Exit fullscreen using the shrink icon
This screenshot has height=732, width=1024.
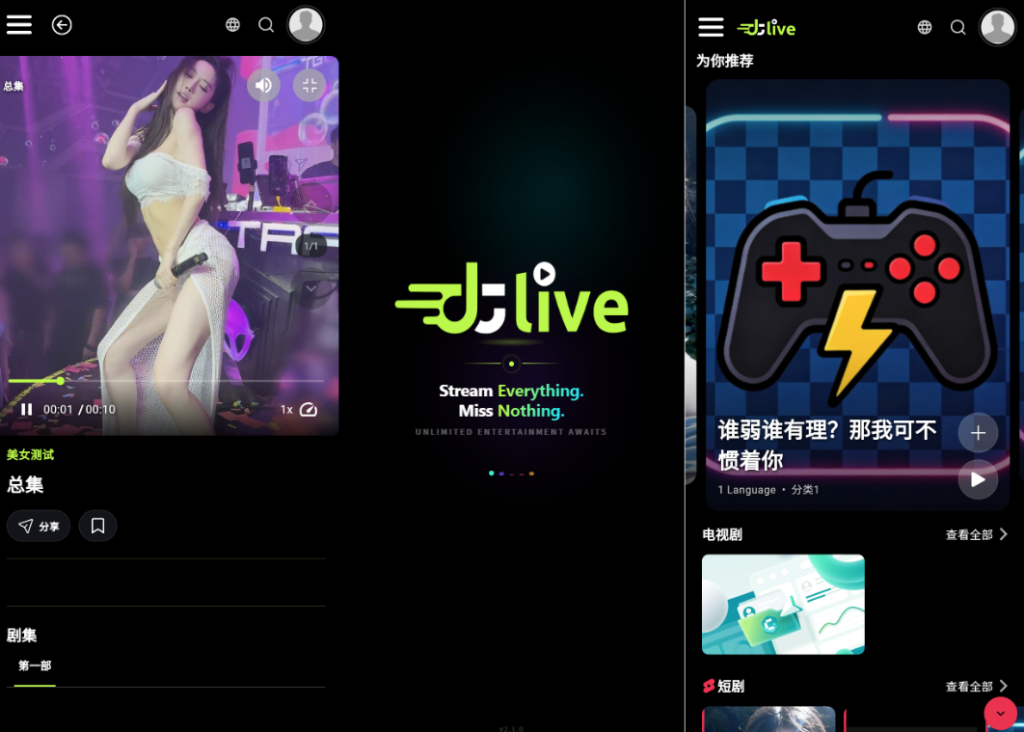[x=310, y=85]
